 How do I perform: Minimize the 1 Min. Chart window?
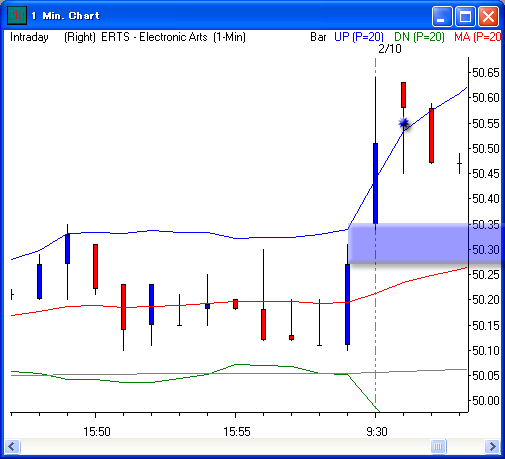point(442,16)
